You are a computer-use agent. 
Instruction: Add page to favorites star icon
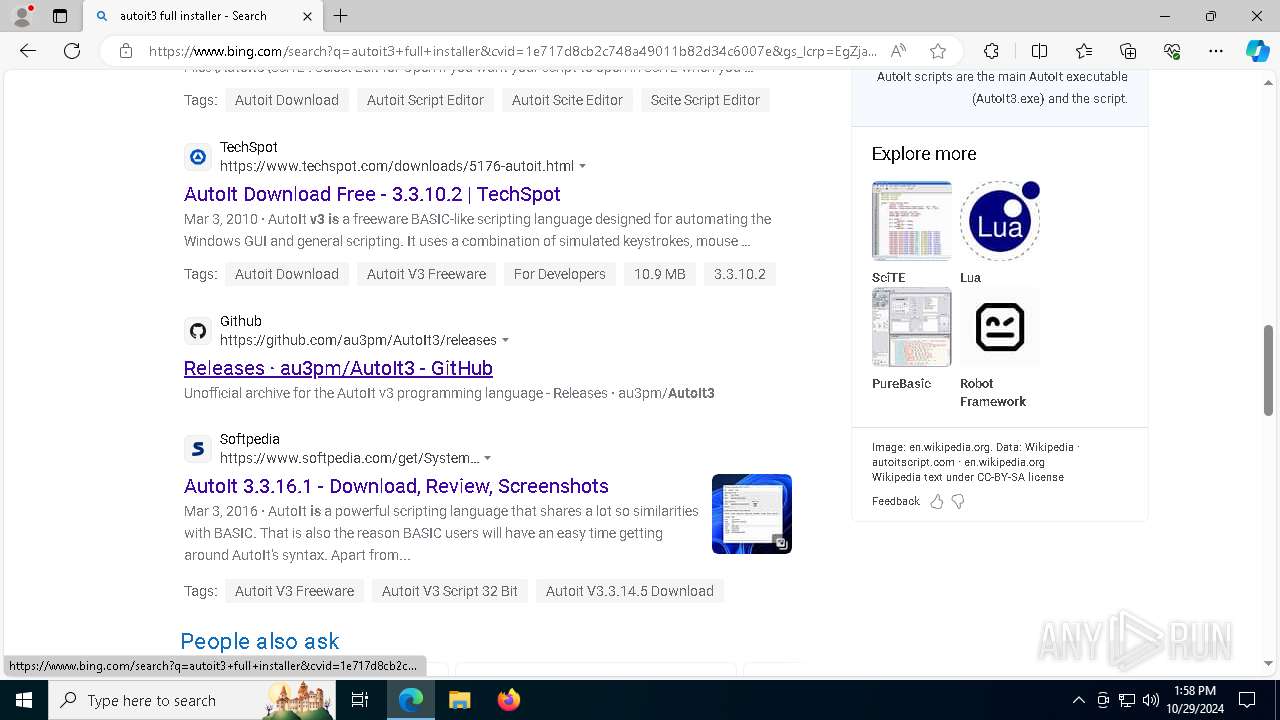[938, 51]
